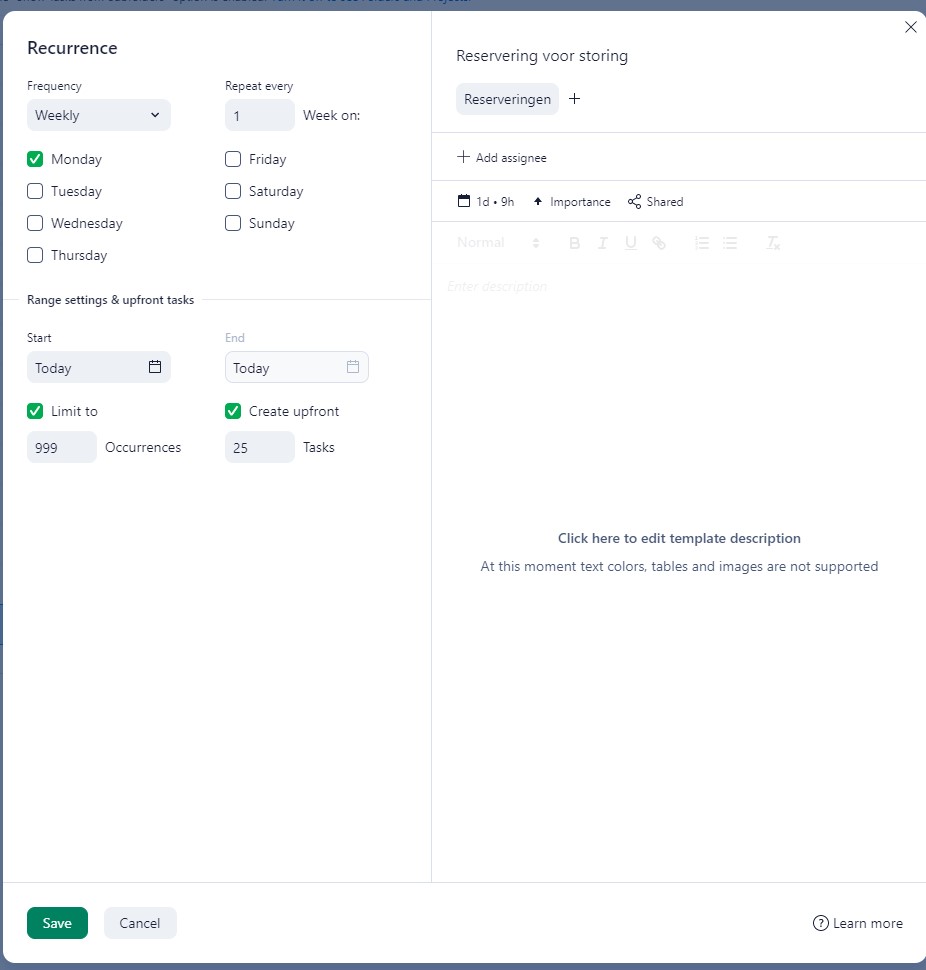Check the Saturday checkbox
This screenshot has width=926, height=970.
click(233, 191)
